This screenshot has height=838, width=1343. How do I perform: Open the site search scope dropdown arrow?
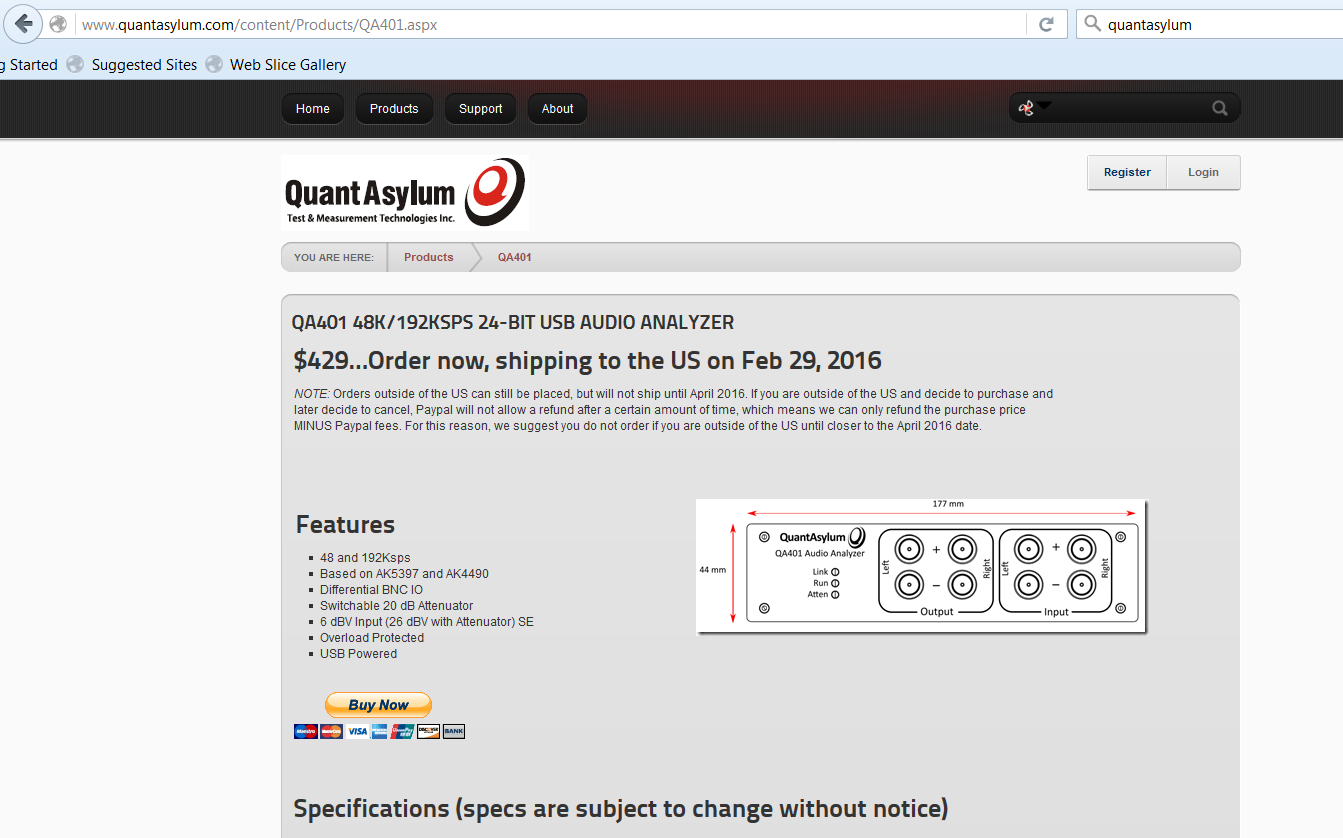tap(1044, 105)
